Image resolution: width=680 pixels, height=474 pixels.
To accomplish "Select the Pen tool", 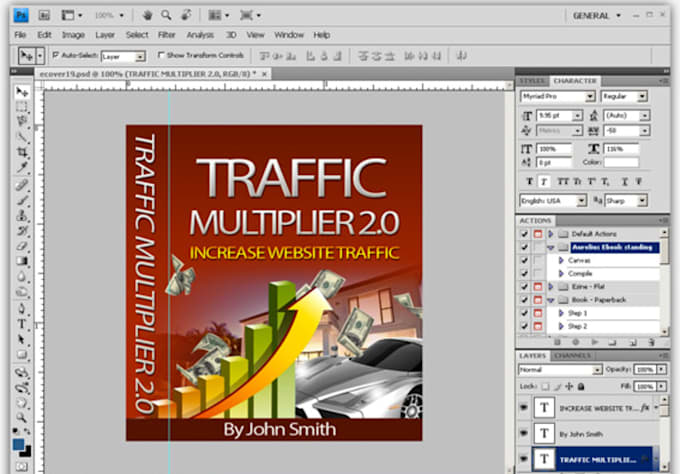I will pos(21,309).
